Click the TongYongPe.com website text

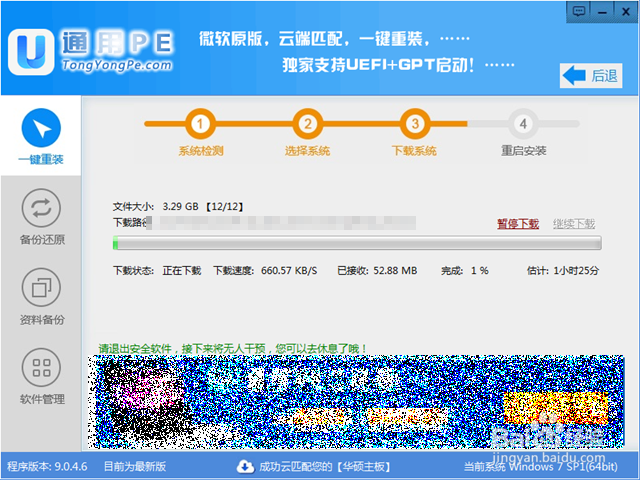coord(117,65)
